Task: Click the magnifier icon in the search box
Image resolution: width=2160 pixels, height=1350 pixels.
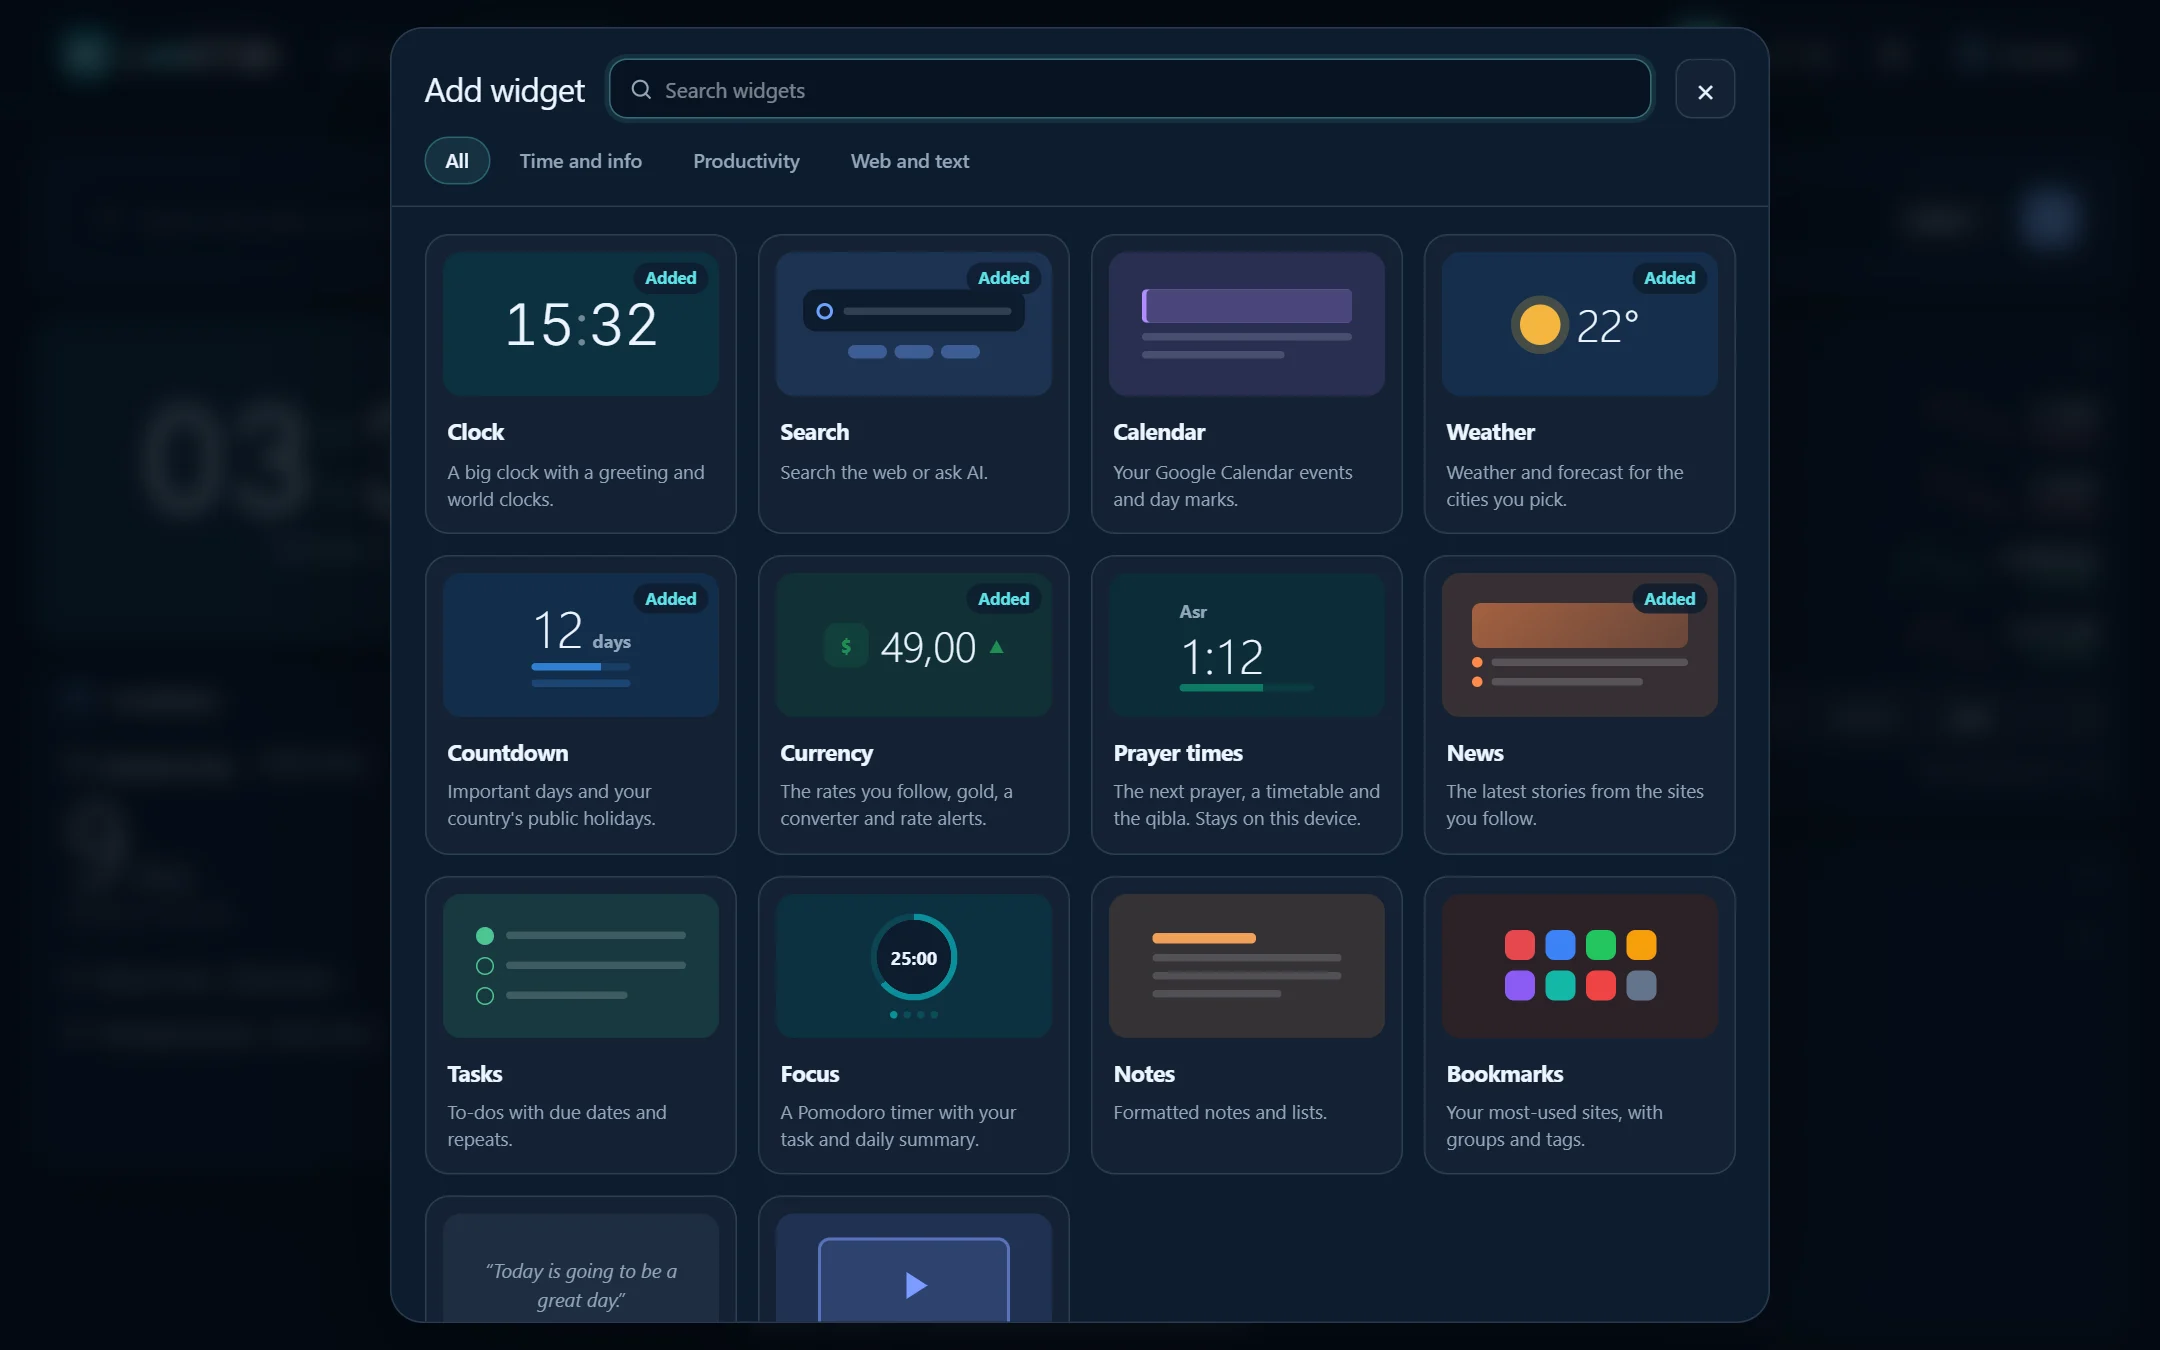Action: pyautogui.click(x=641, y=90)
